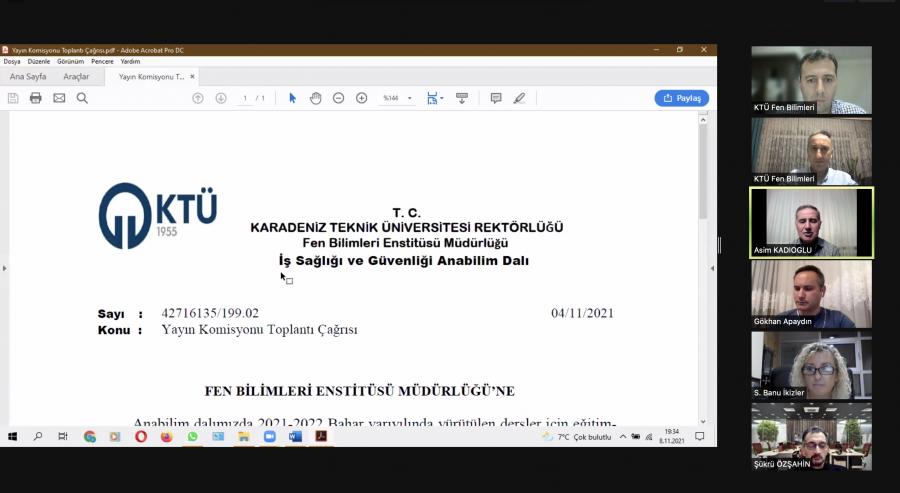Click the scrollbar up arrow
This screenshot has width=900, height=493.
point(703,119)
